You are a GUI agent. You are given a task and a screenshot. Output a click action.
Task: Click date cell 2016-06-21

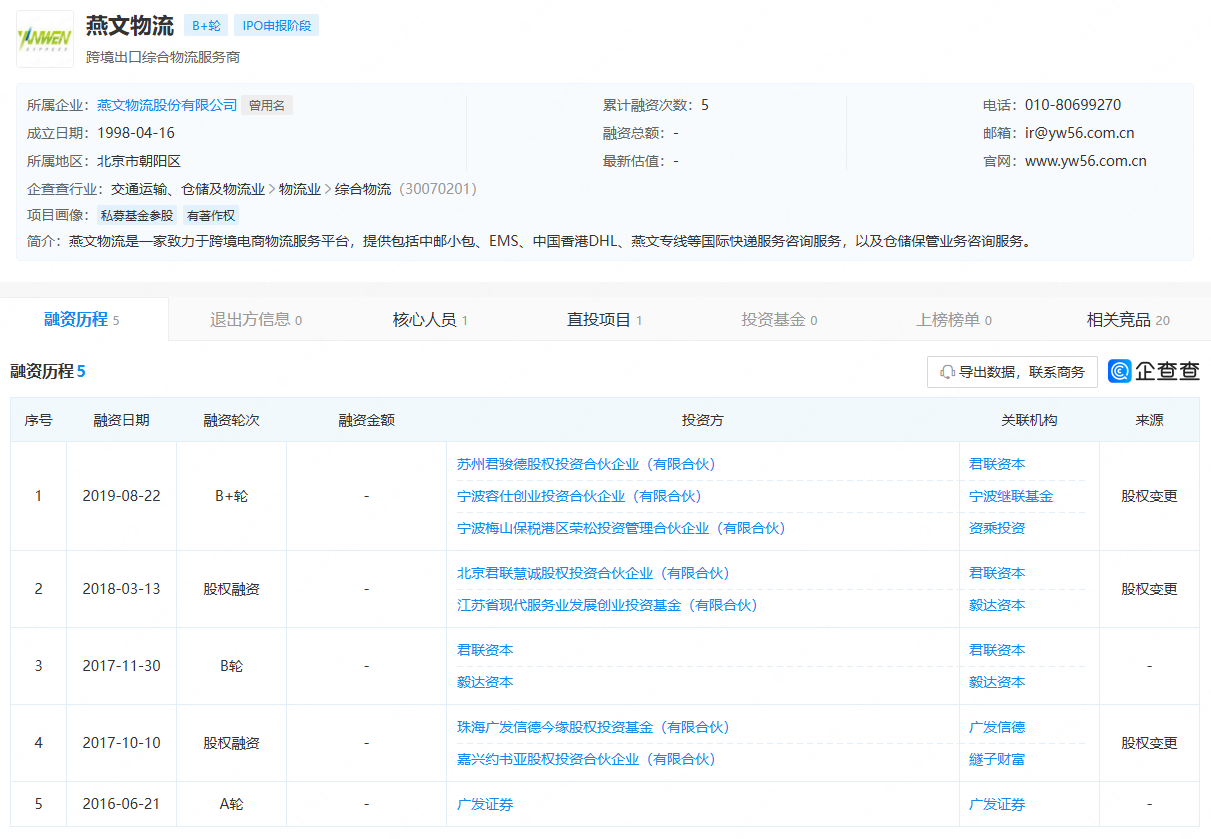tap(121, 804)
